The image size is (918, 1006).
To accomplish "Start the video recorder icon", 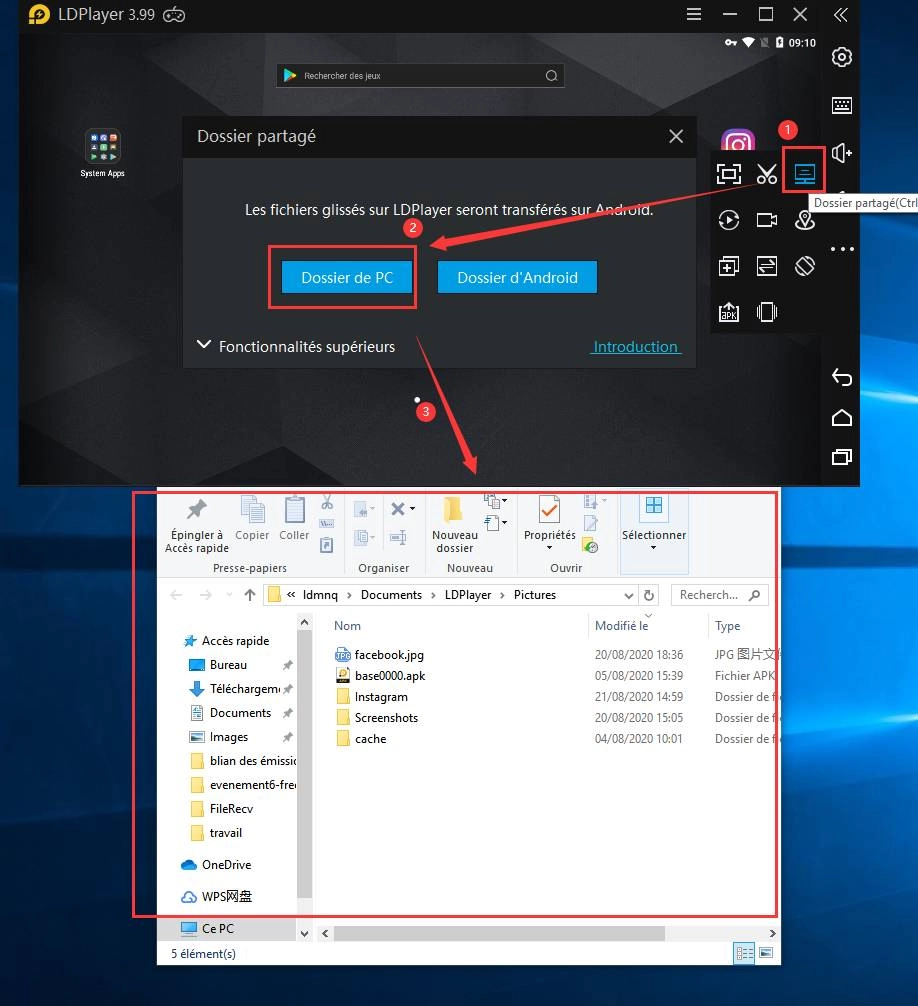I will point(767,220).
